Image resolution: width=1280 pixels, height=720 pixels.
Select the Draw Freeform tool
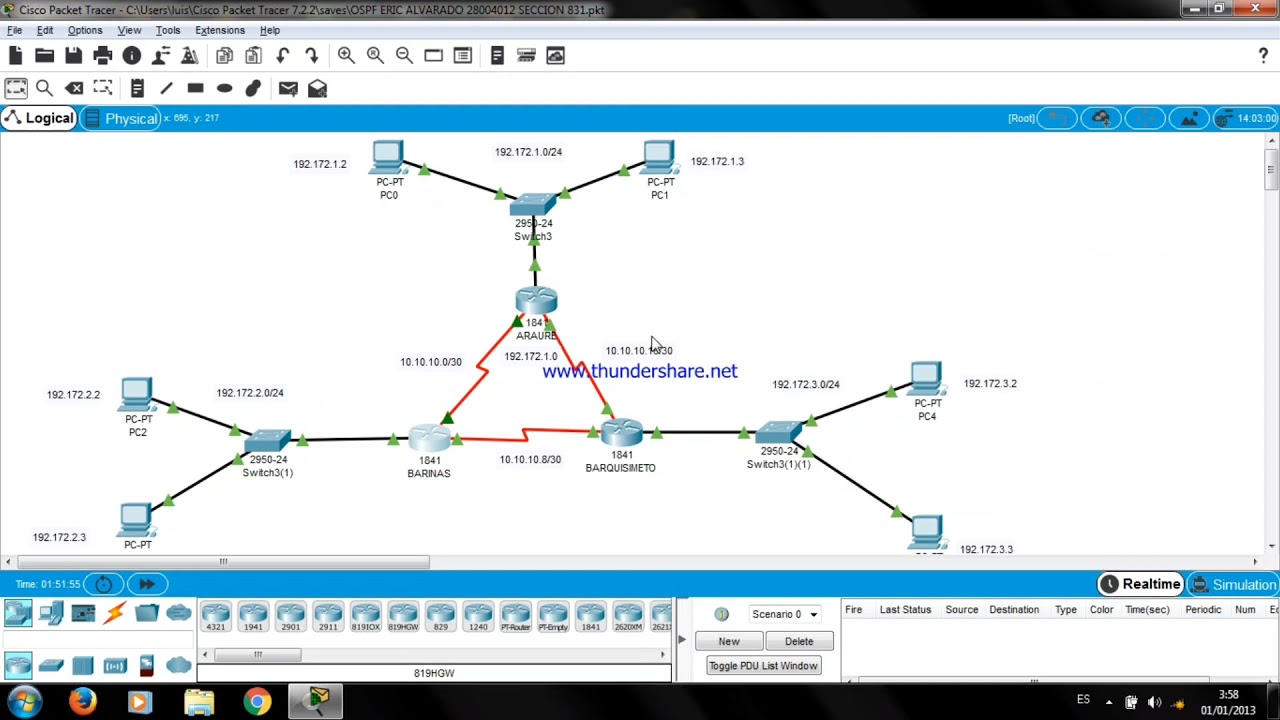pos(253,88)
